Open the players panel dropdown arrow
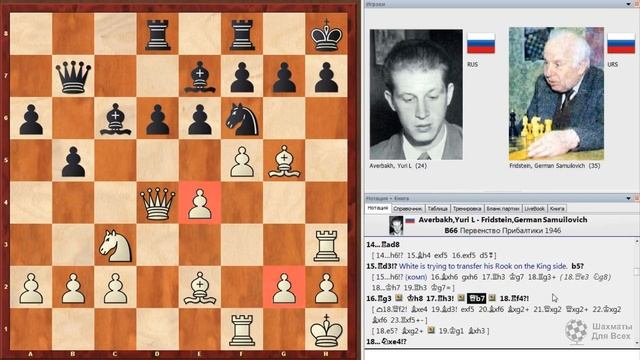The image size is (640, 360). click(629, 4)
